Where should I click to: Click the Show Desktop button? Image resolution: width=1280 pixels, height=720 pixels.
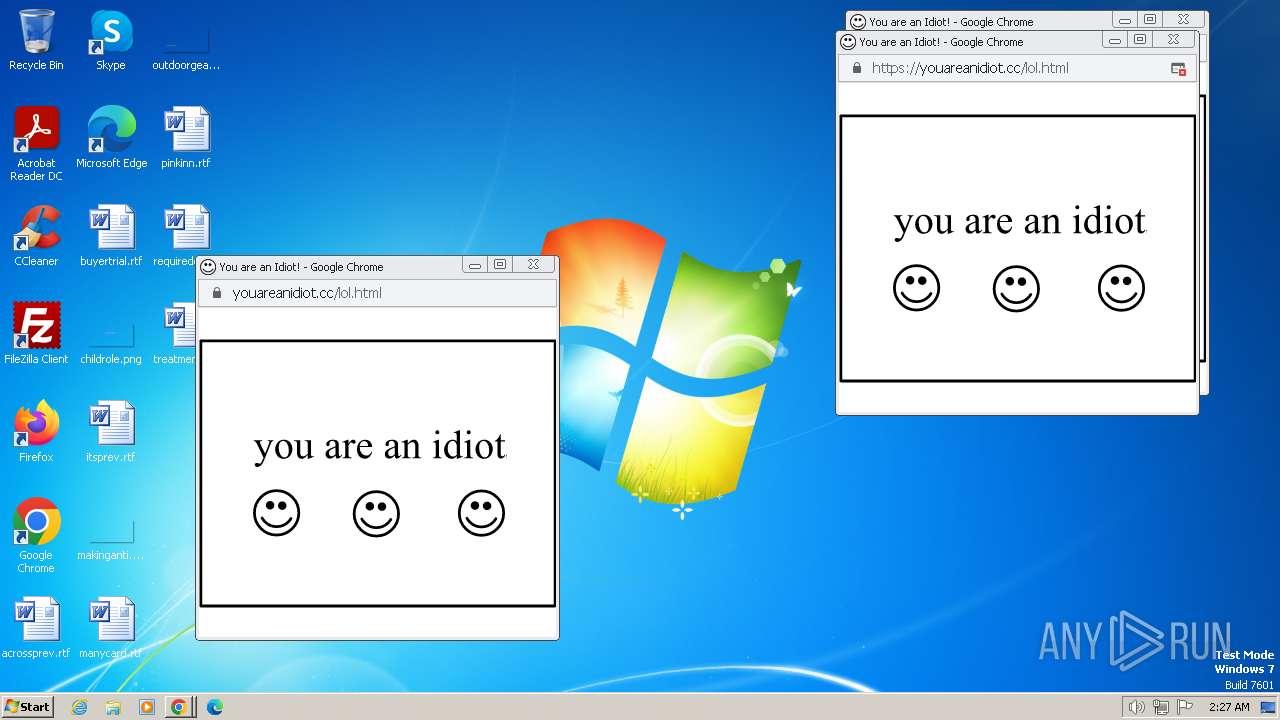[x=1269, y=707]
